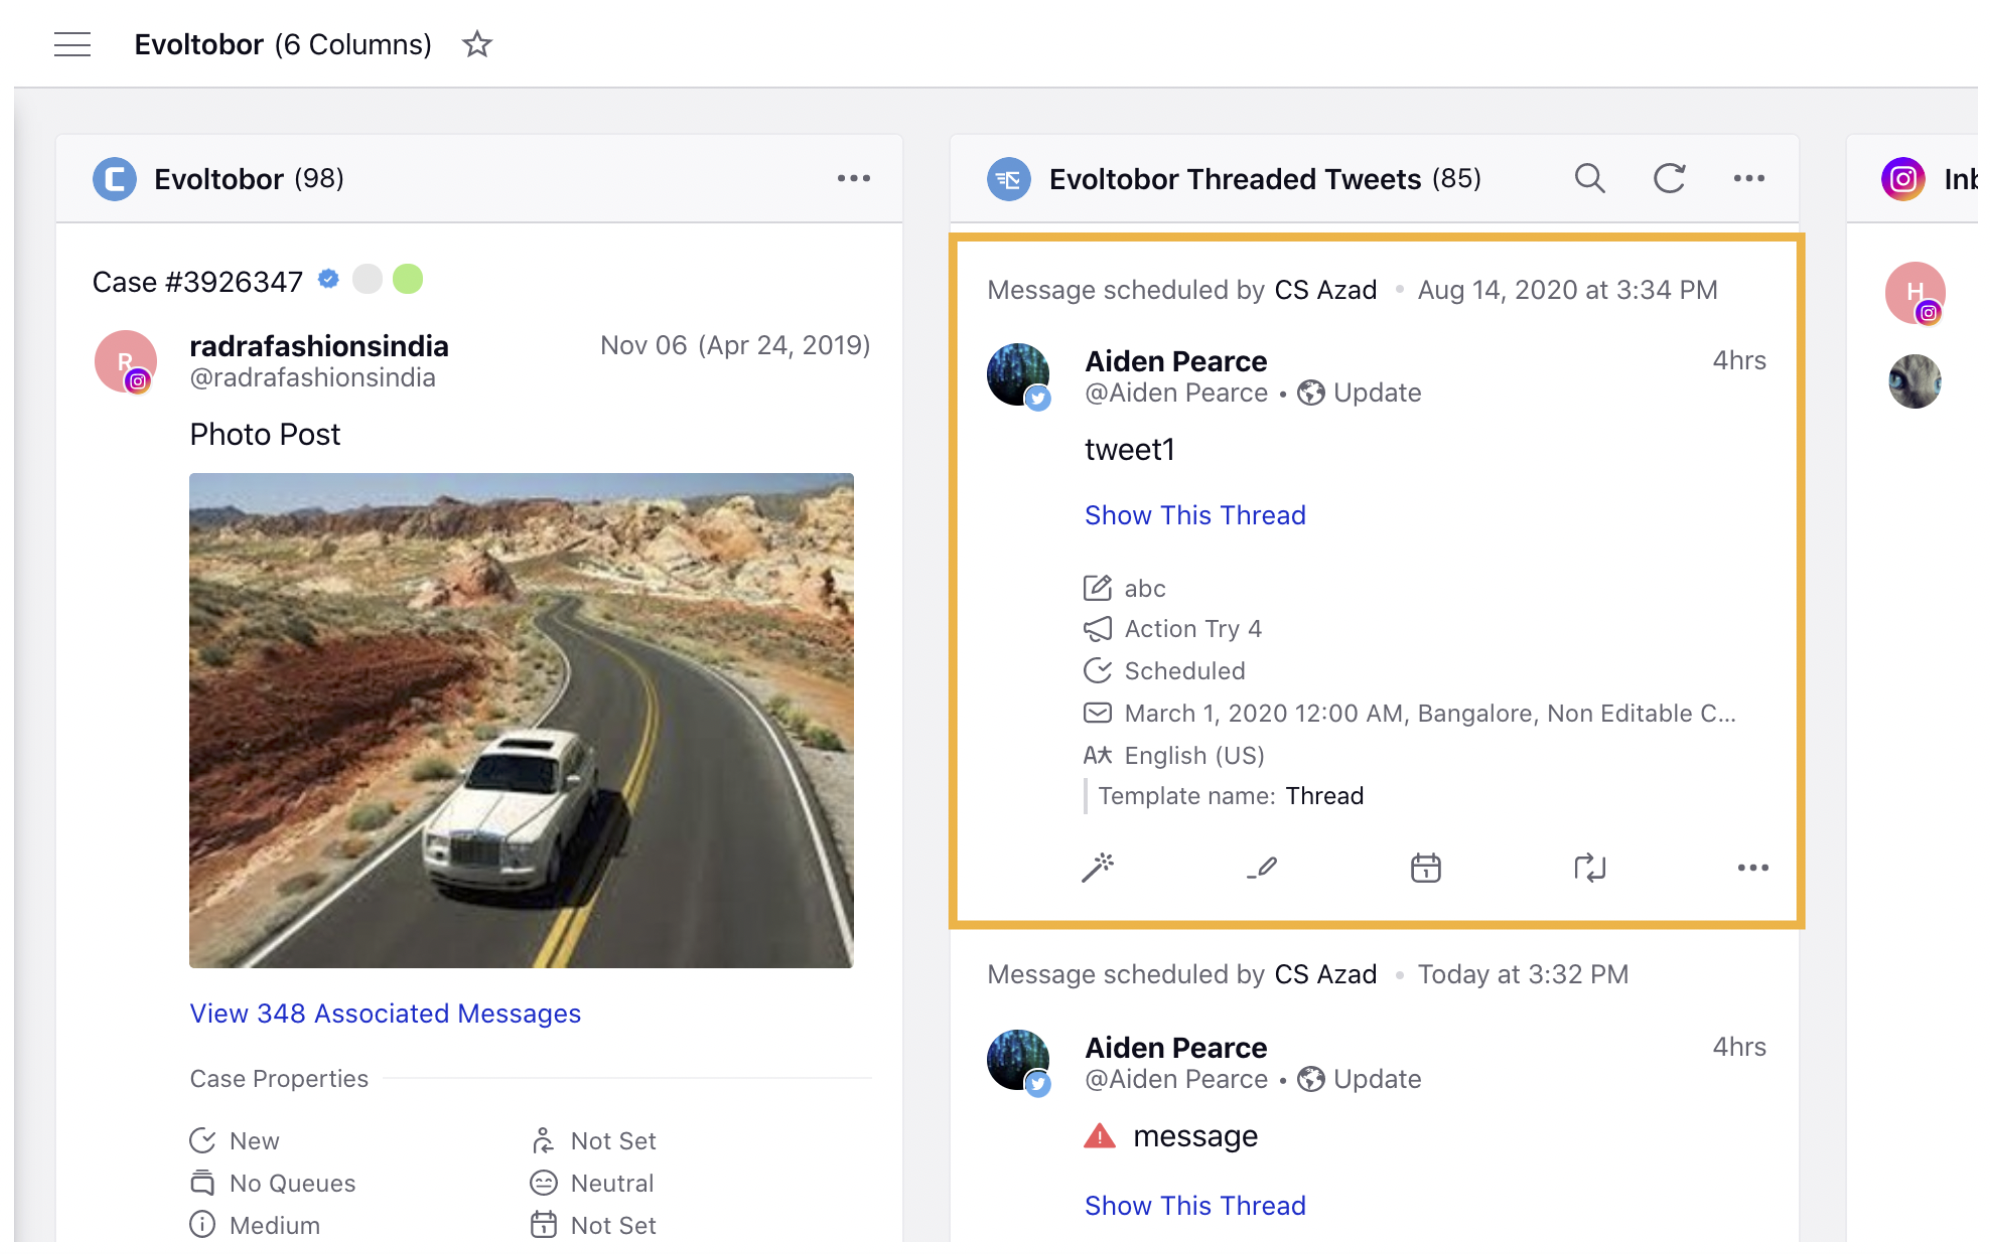Click the magic wand/AI assist icon
The width and height of the screenshot is (1990, 1254).
tap(1100, 868)
